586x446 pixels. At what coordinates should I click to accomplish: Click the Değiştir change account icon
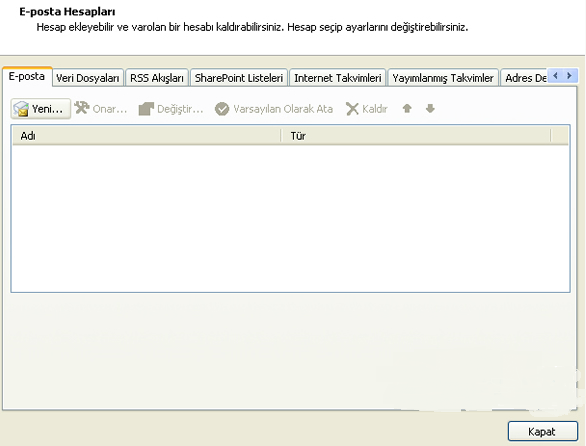pyautogui.click(x=146, y=109)
